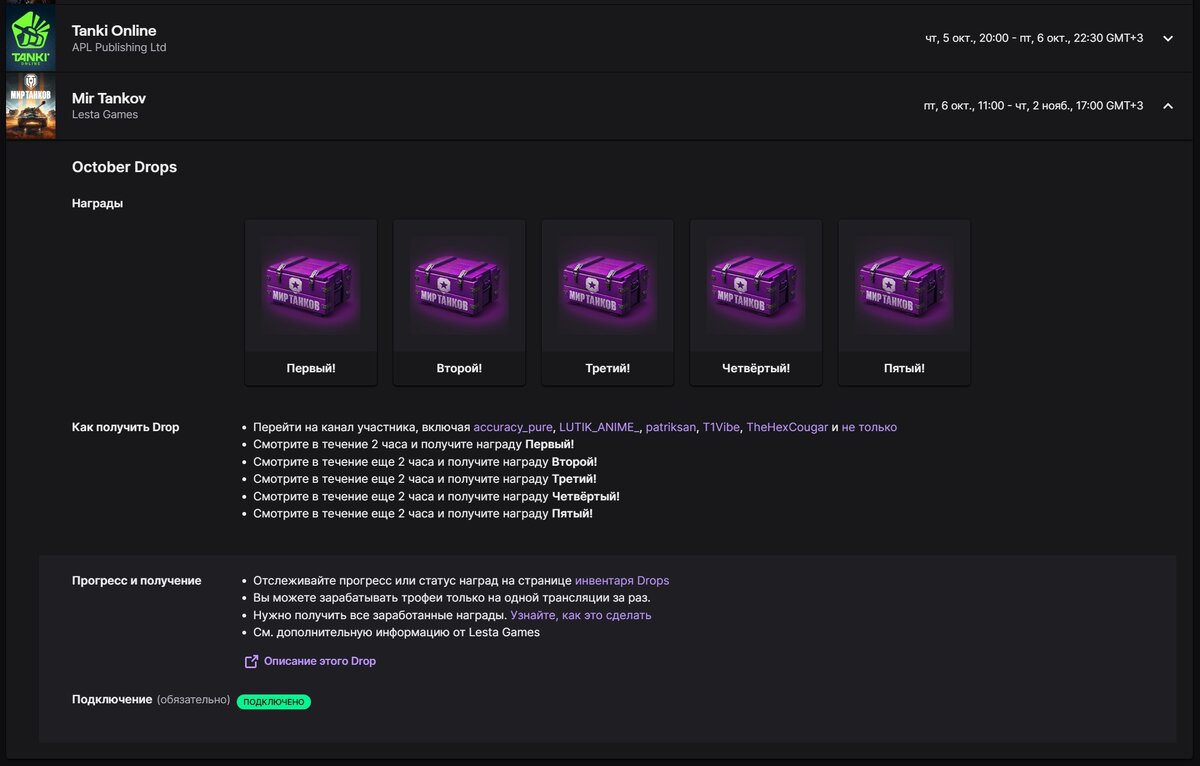
Task: Open 'Узнайте, как это сделать' link
Action: click(x=581, y=615)
